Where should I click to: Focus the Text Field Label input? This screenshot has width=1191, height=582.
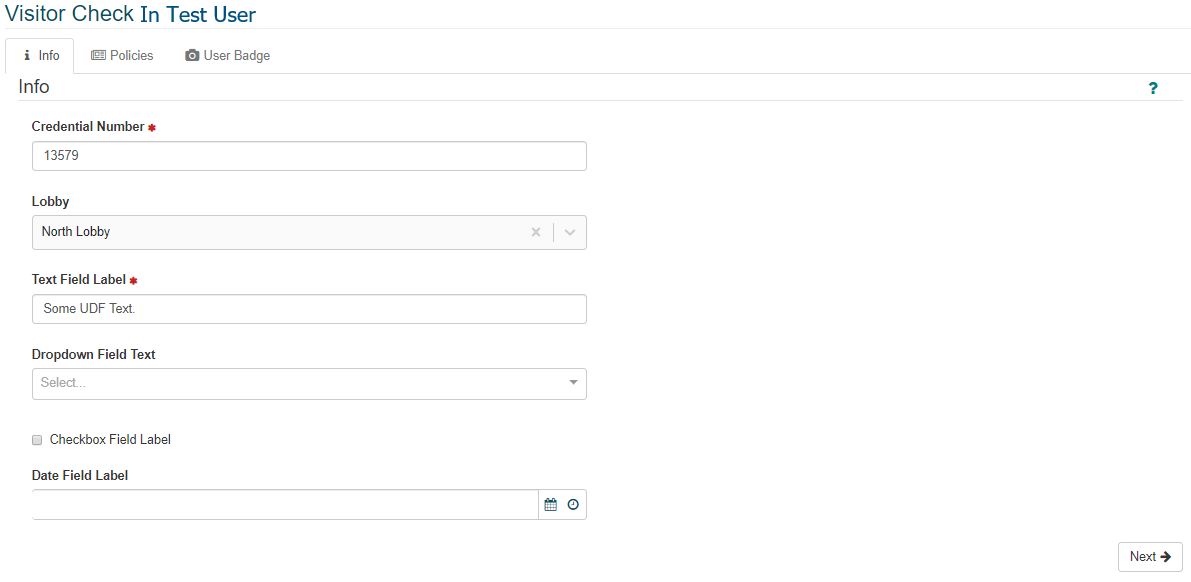(x=309, y=309)
